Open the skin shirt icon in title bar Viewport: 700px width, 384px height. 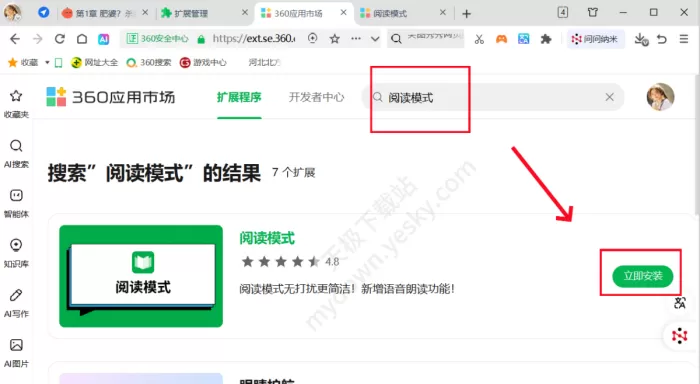pyautogui.click(x=592, y=13)
